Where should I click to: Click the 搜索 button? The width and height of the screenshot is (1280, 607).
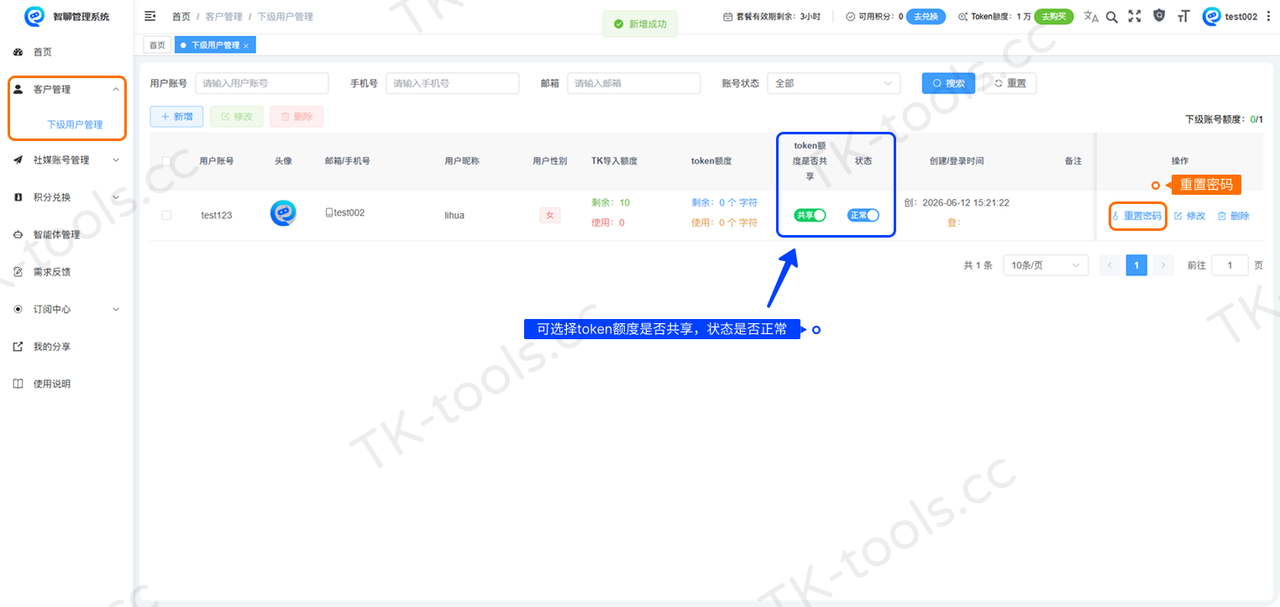(948, 83)
